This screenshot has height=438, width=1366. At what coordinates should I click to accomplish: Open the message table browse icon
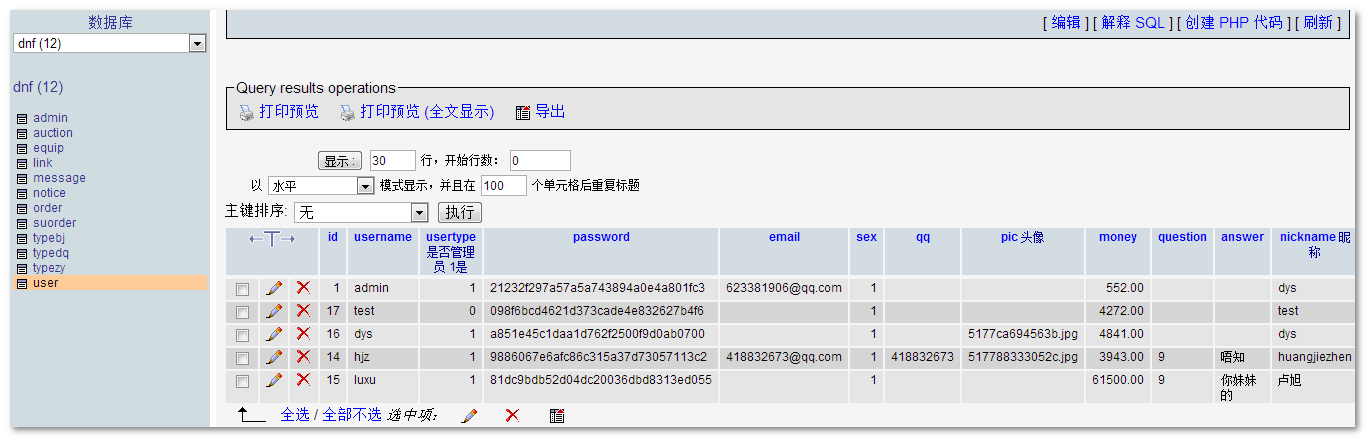22,178
